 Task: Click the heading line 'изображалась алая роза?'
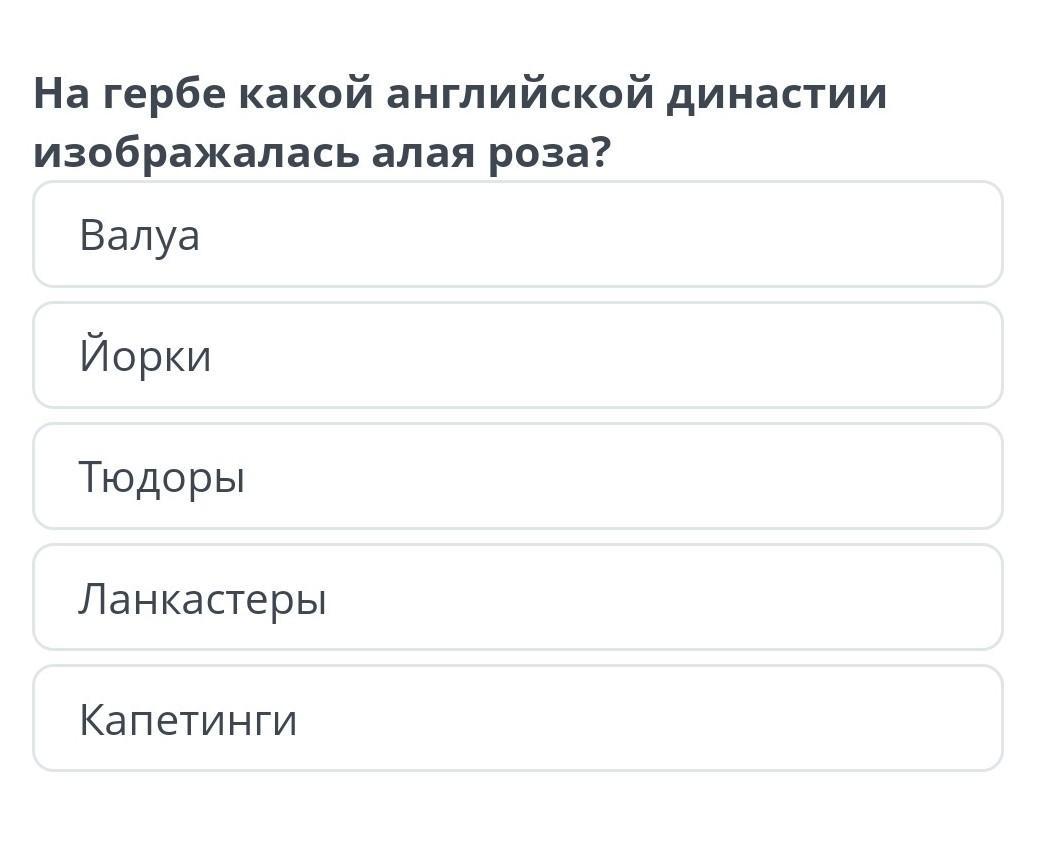pos(322,154)
